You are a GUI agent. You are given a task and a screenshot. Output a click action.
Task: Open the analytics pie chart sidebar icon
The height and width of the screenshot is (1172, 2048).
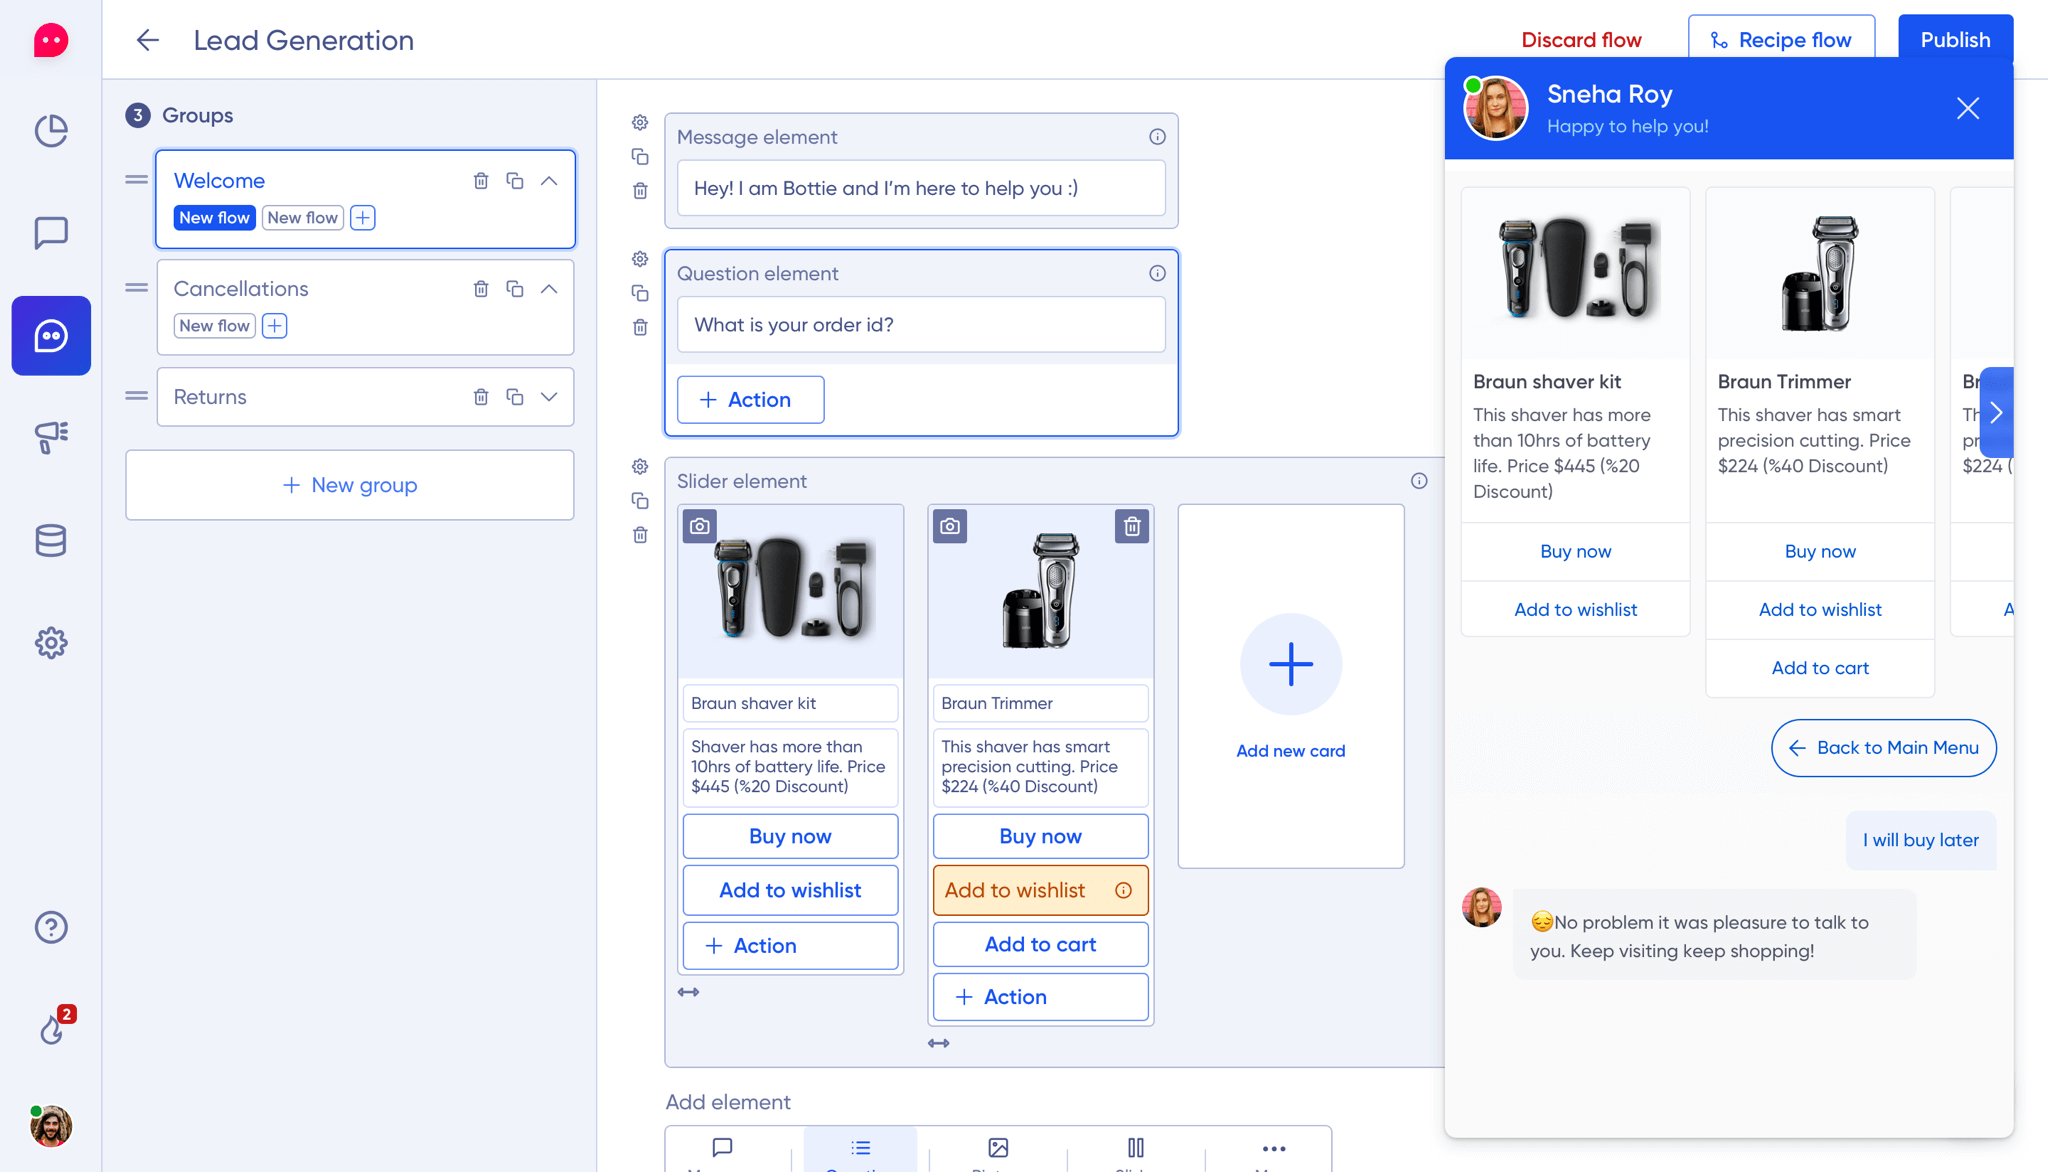51,130
